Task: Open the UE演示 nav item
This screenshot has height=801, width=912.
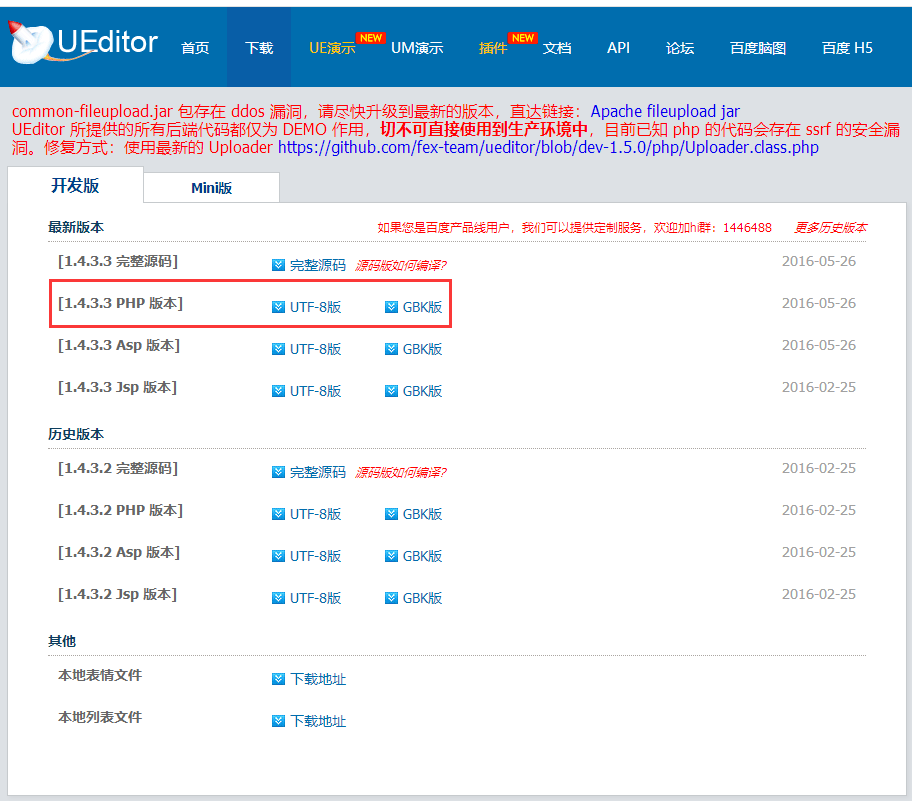Action: tap(332, 48)
